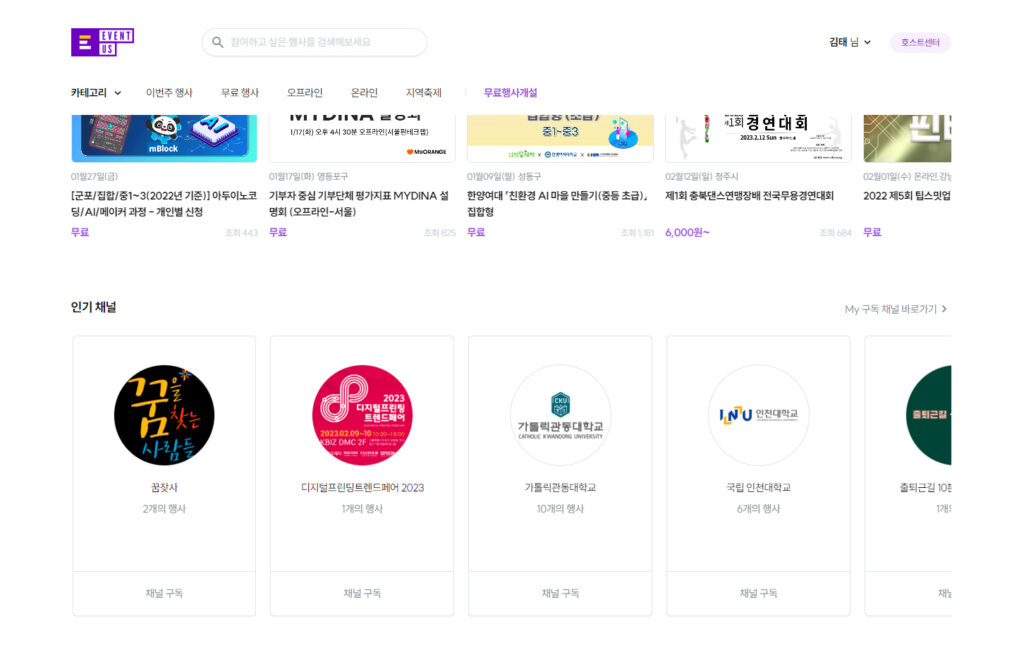Open My 구독 채널 바로가기 link
The image size is (1024, 655).
coord(896,309)
